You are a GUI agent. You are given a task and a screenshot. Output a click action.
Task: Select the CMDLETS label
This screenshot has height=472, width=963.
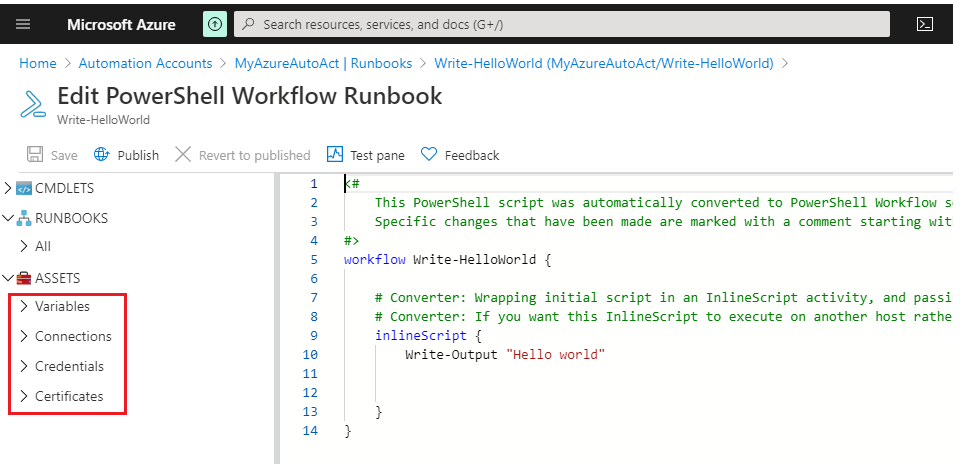(x=64, y=188)
